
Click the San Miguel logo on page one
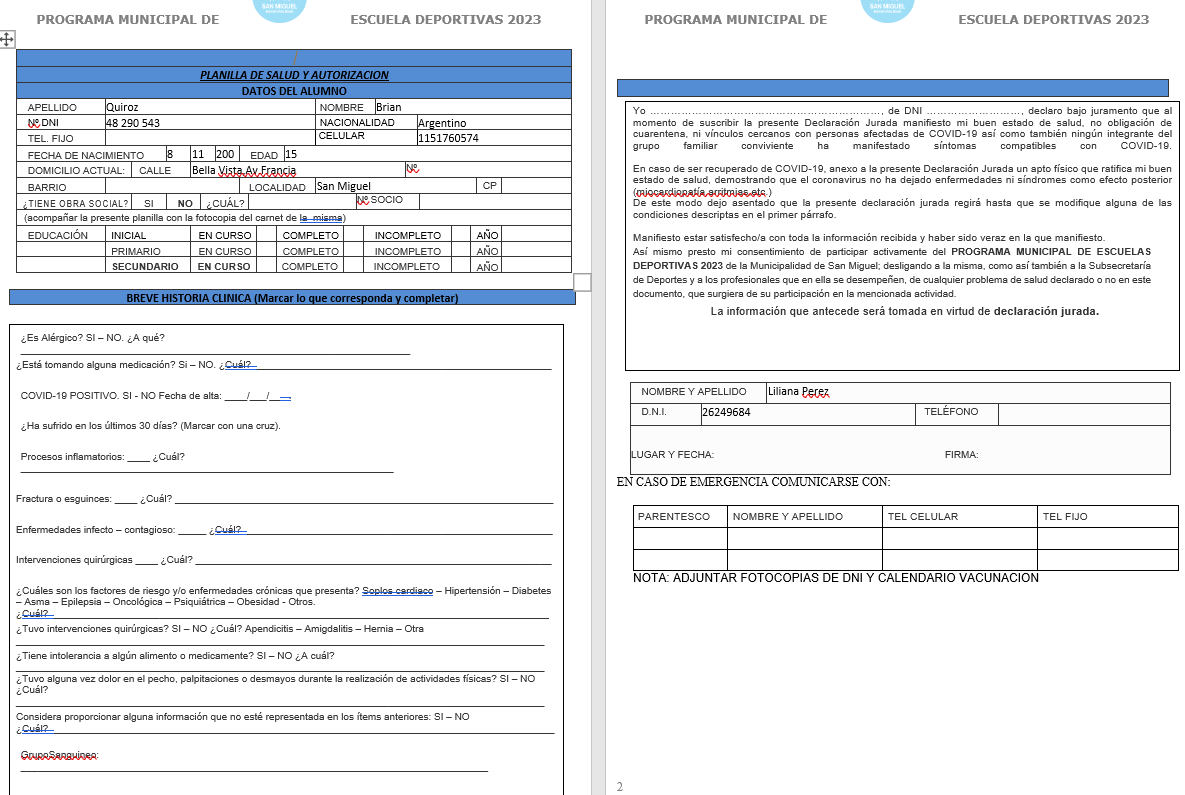pyautogui.click(x=280, y=8)
